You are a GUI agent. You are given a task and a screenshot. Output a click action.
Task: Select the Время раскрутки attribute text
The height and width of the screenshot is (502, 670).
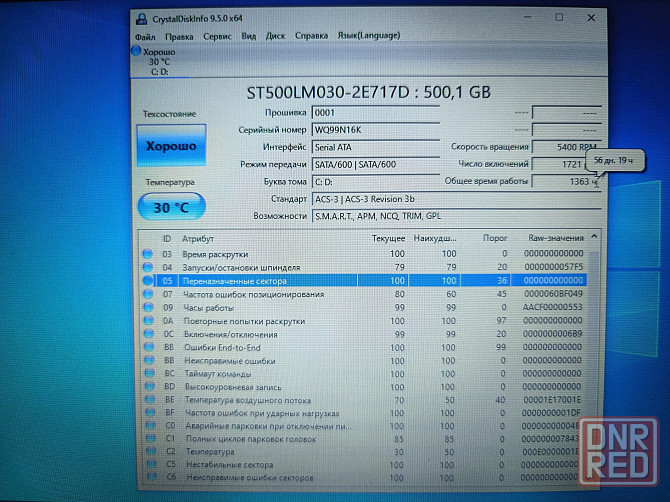[x=215, y=254]
